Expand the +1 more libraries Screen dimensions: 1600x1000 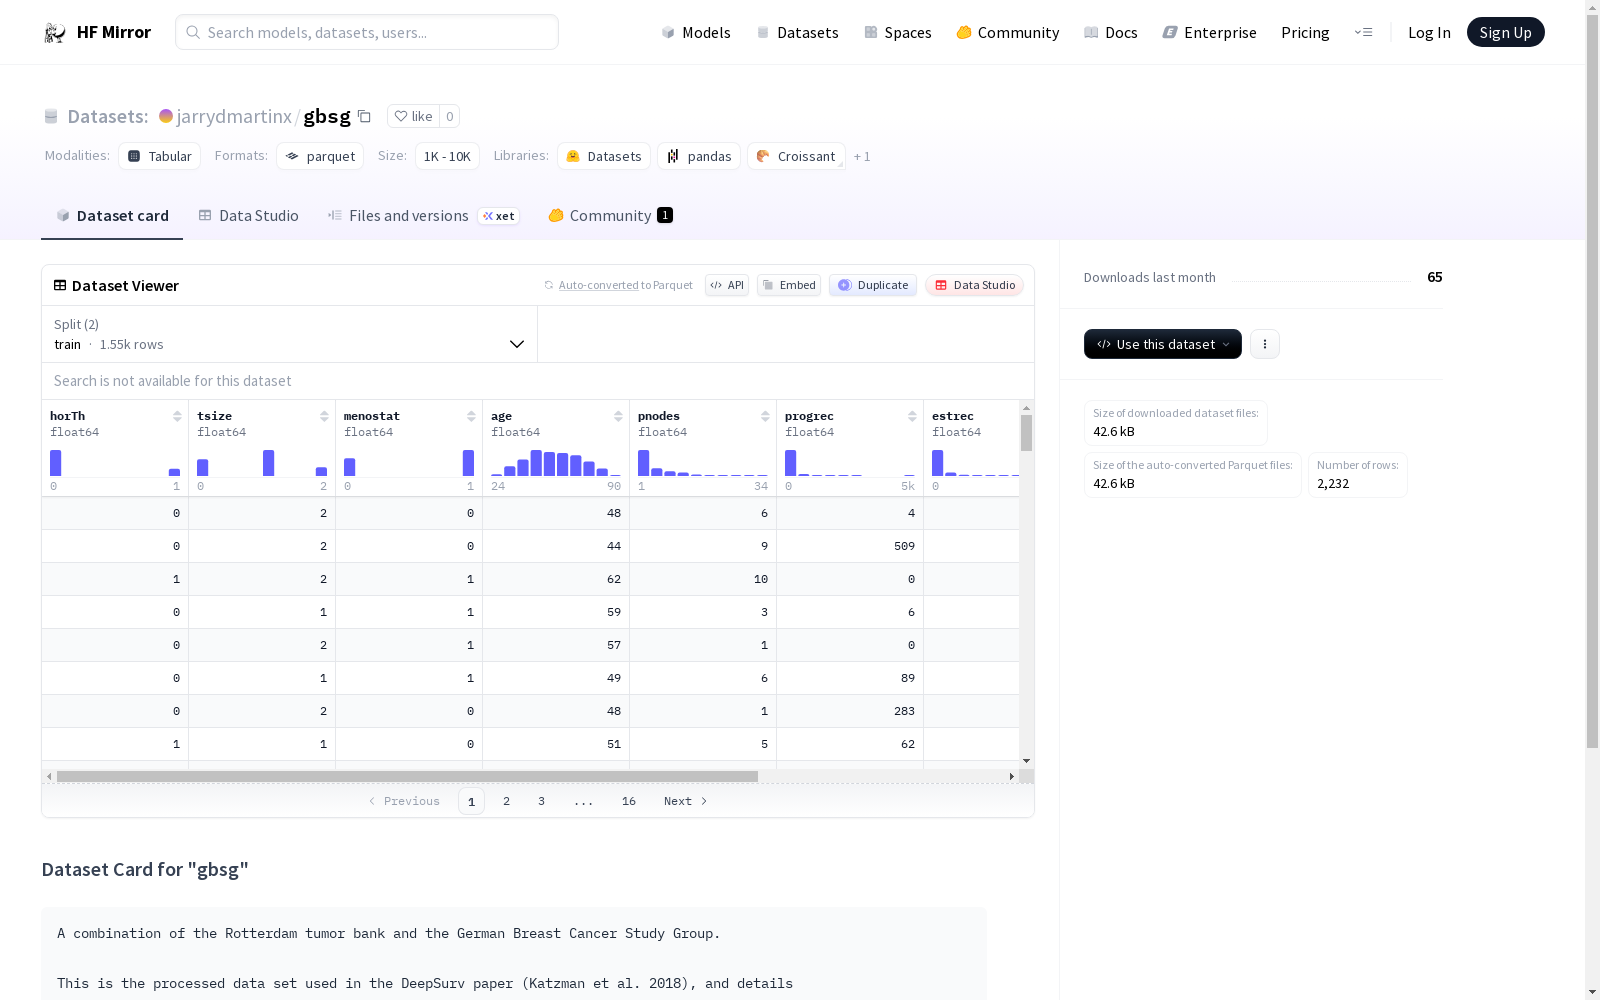point(862,157)
